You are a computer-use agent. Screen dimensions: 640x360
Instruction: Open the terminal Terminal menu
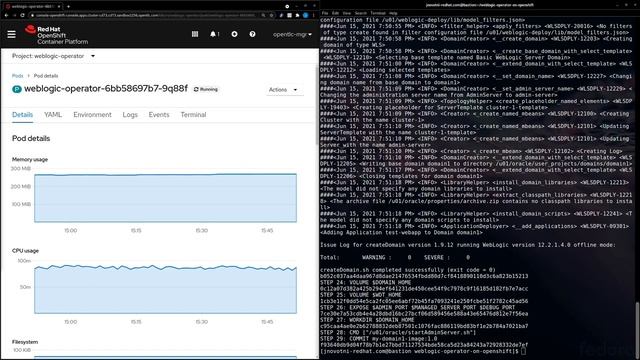(x=378, y=13)
